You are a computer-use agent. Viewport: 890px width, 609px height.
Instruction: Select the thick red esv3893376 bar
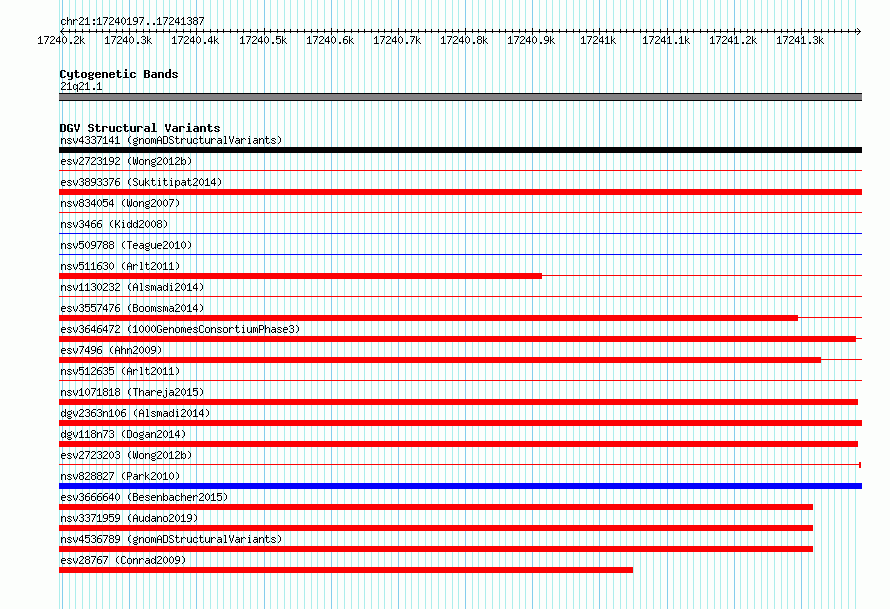(x=460, y=192)
